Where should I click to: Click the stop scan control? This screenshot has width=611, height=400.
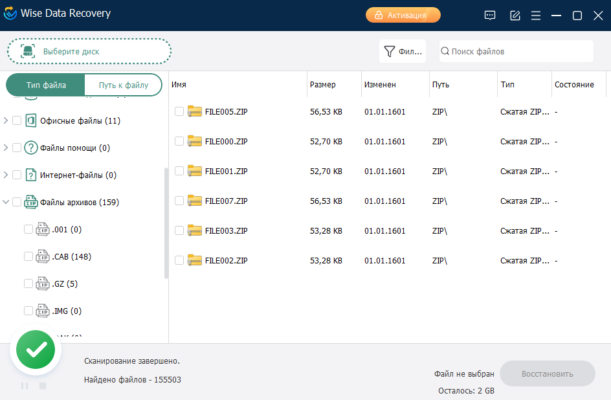click(43, 386)
